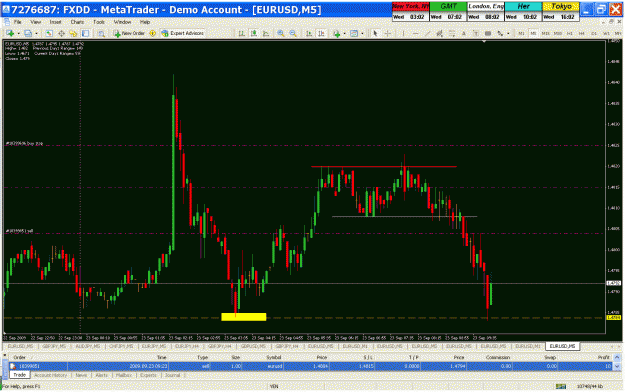Screen dimensions: 625x392
Task: Toggle the Navigator panel icon
Action: [x=73, y=33]
